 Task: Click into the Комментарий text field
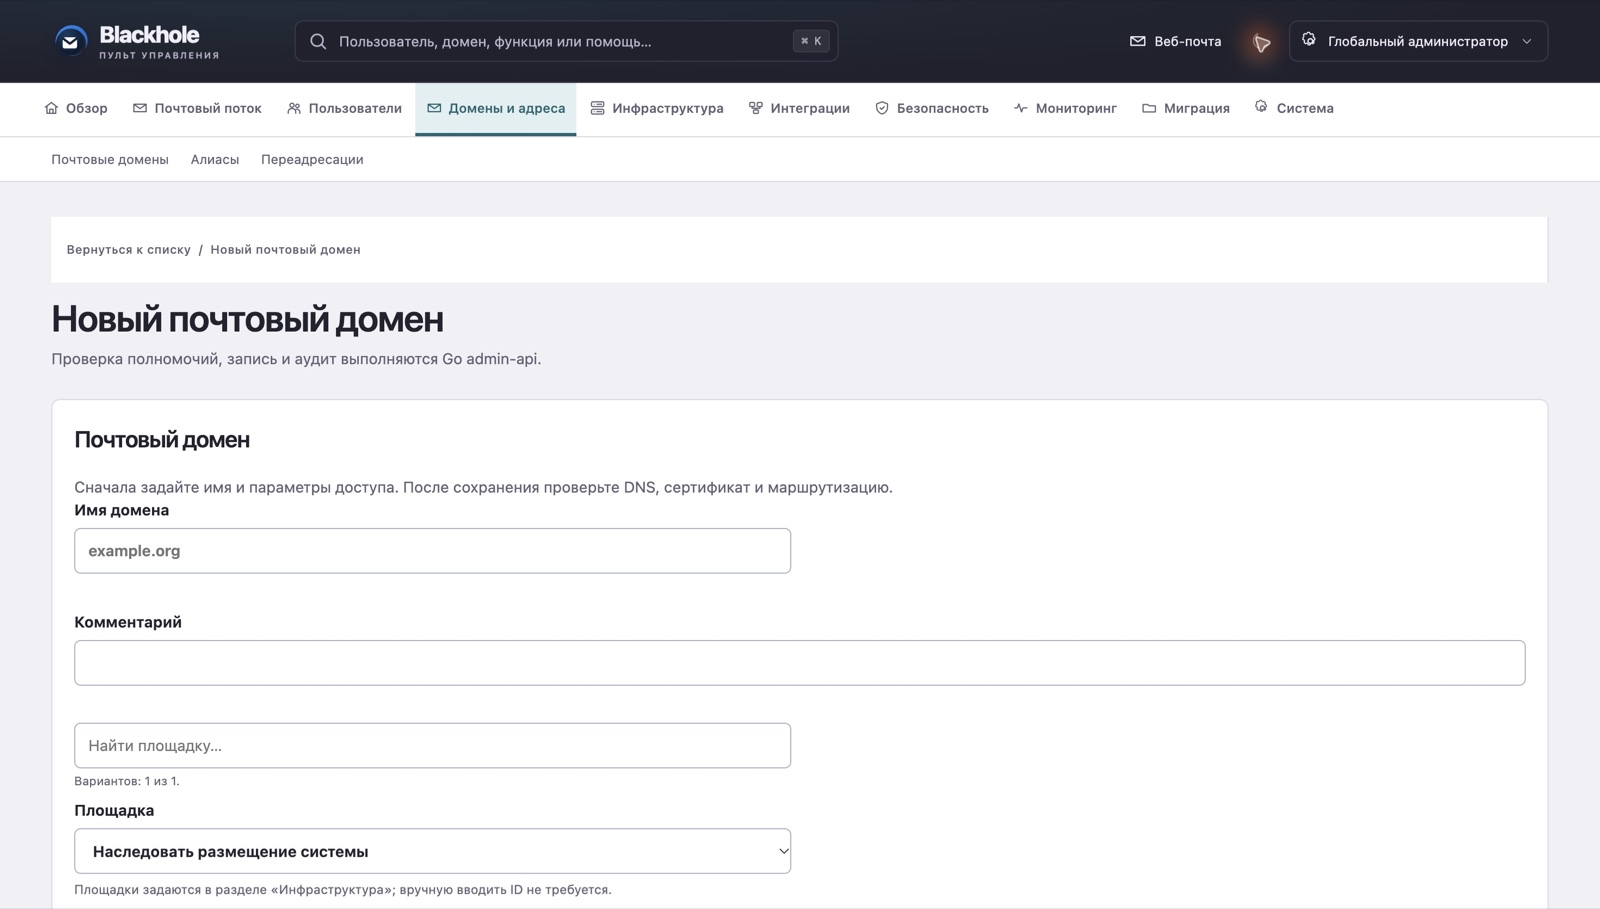click(x=800, y=663)
